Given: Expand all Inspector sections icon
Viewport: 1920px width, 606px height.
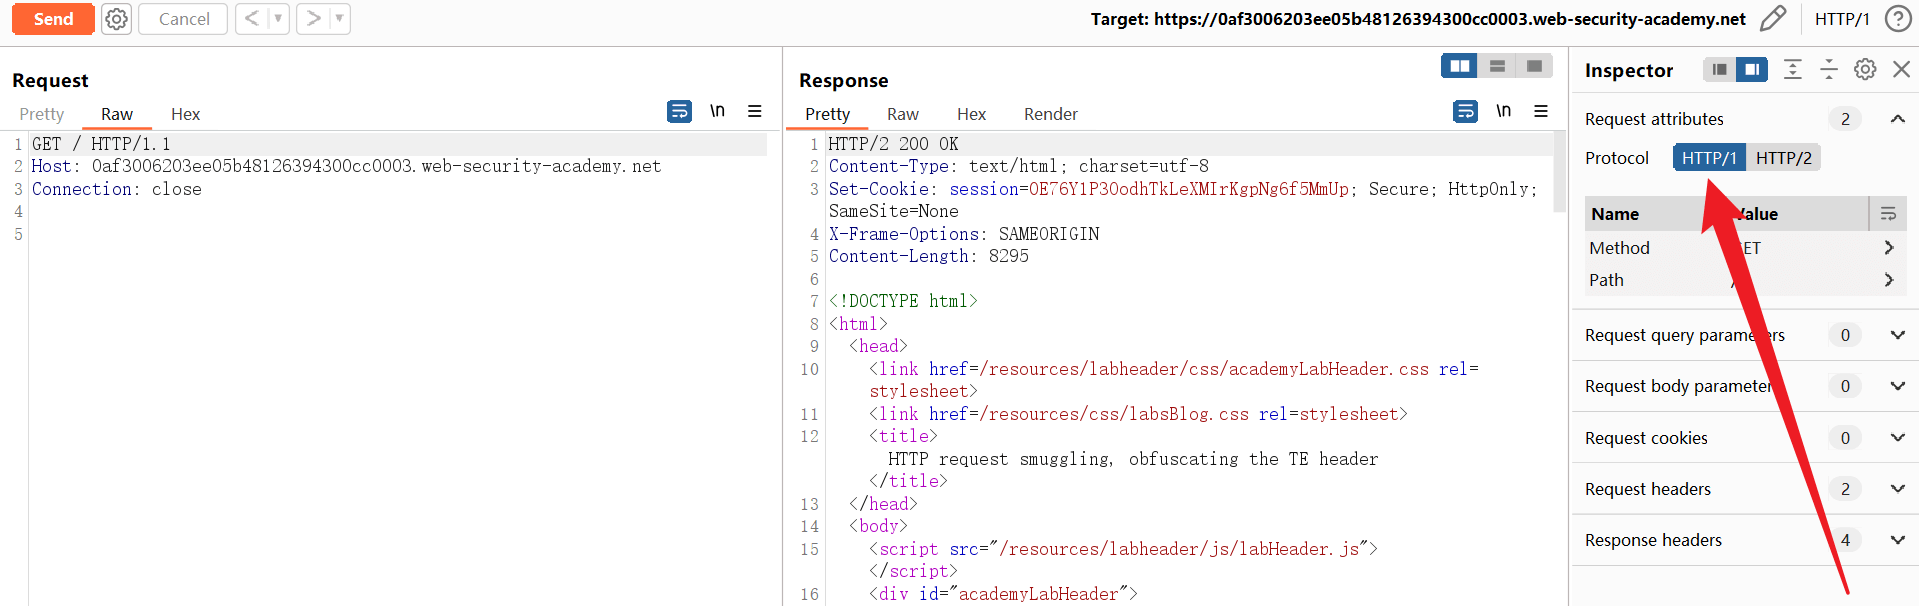Looking at the screenshot, I should [1793, 69].
